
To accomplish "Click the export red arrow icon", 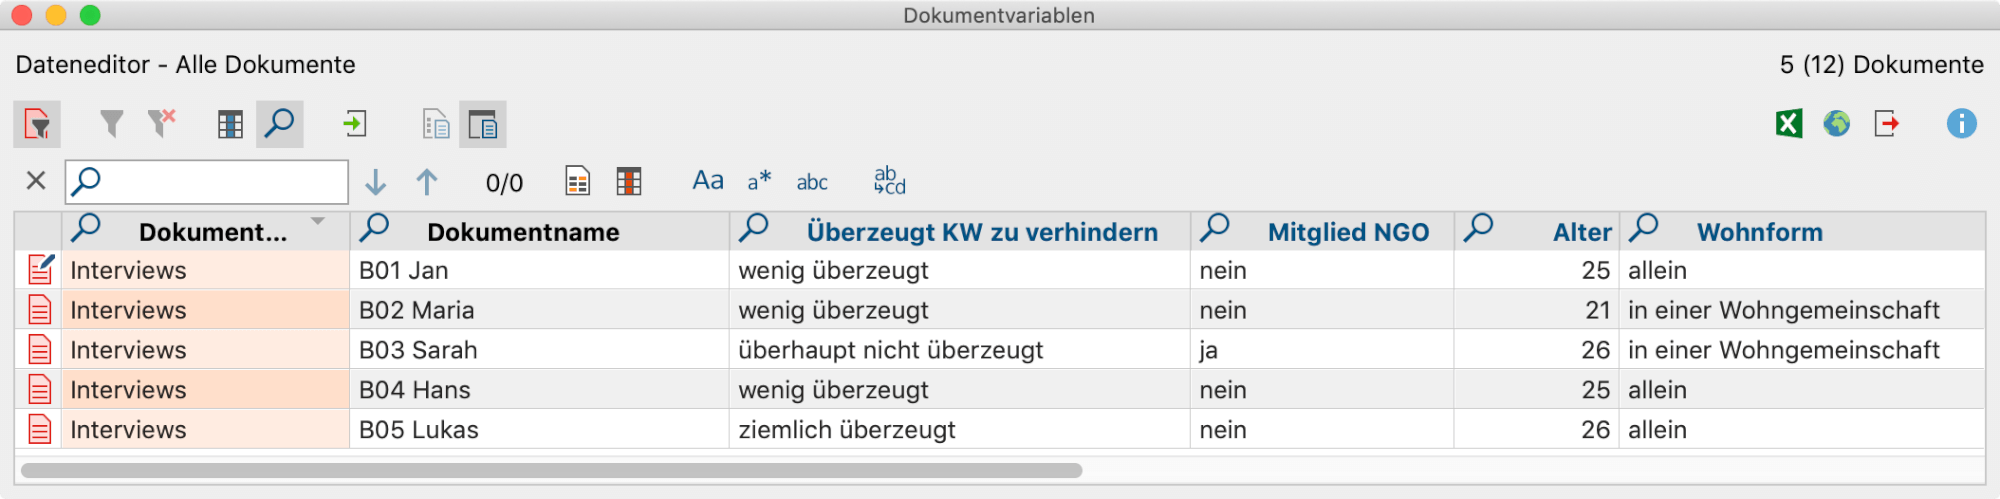I will [1886, 124].
